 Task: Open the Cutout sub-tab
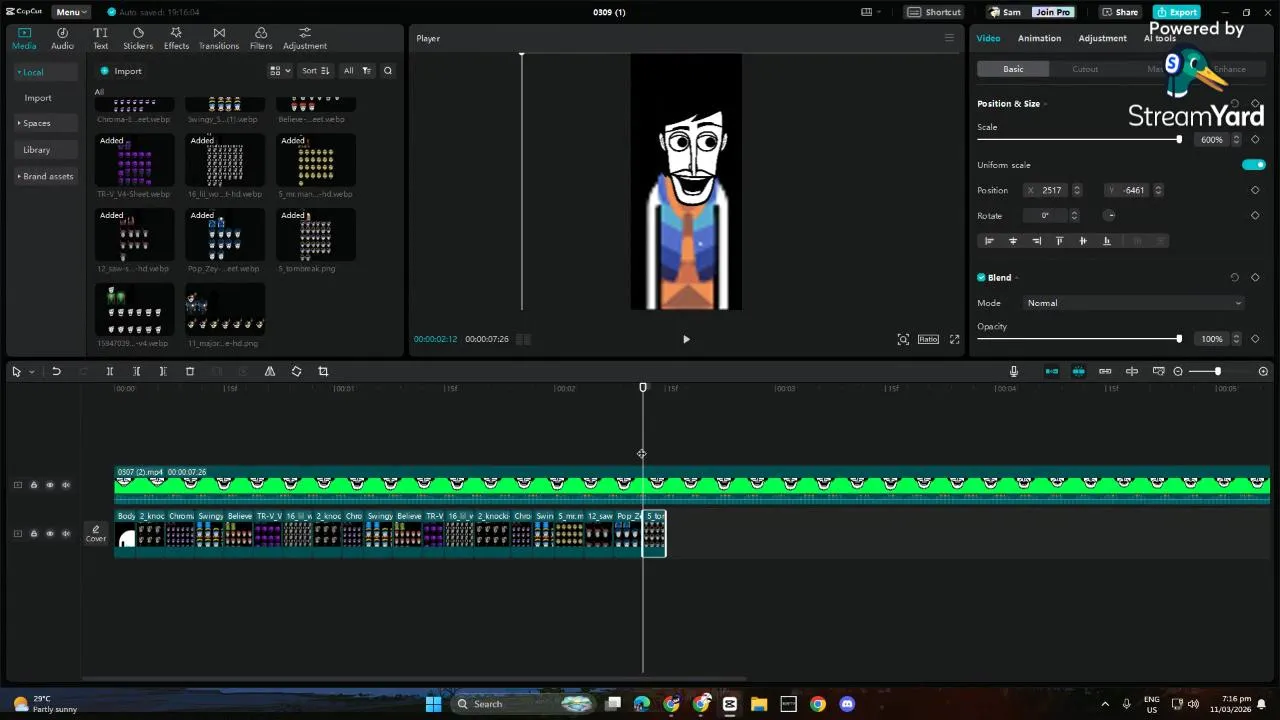coord(1085,69)
